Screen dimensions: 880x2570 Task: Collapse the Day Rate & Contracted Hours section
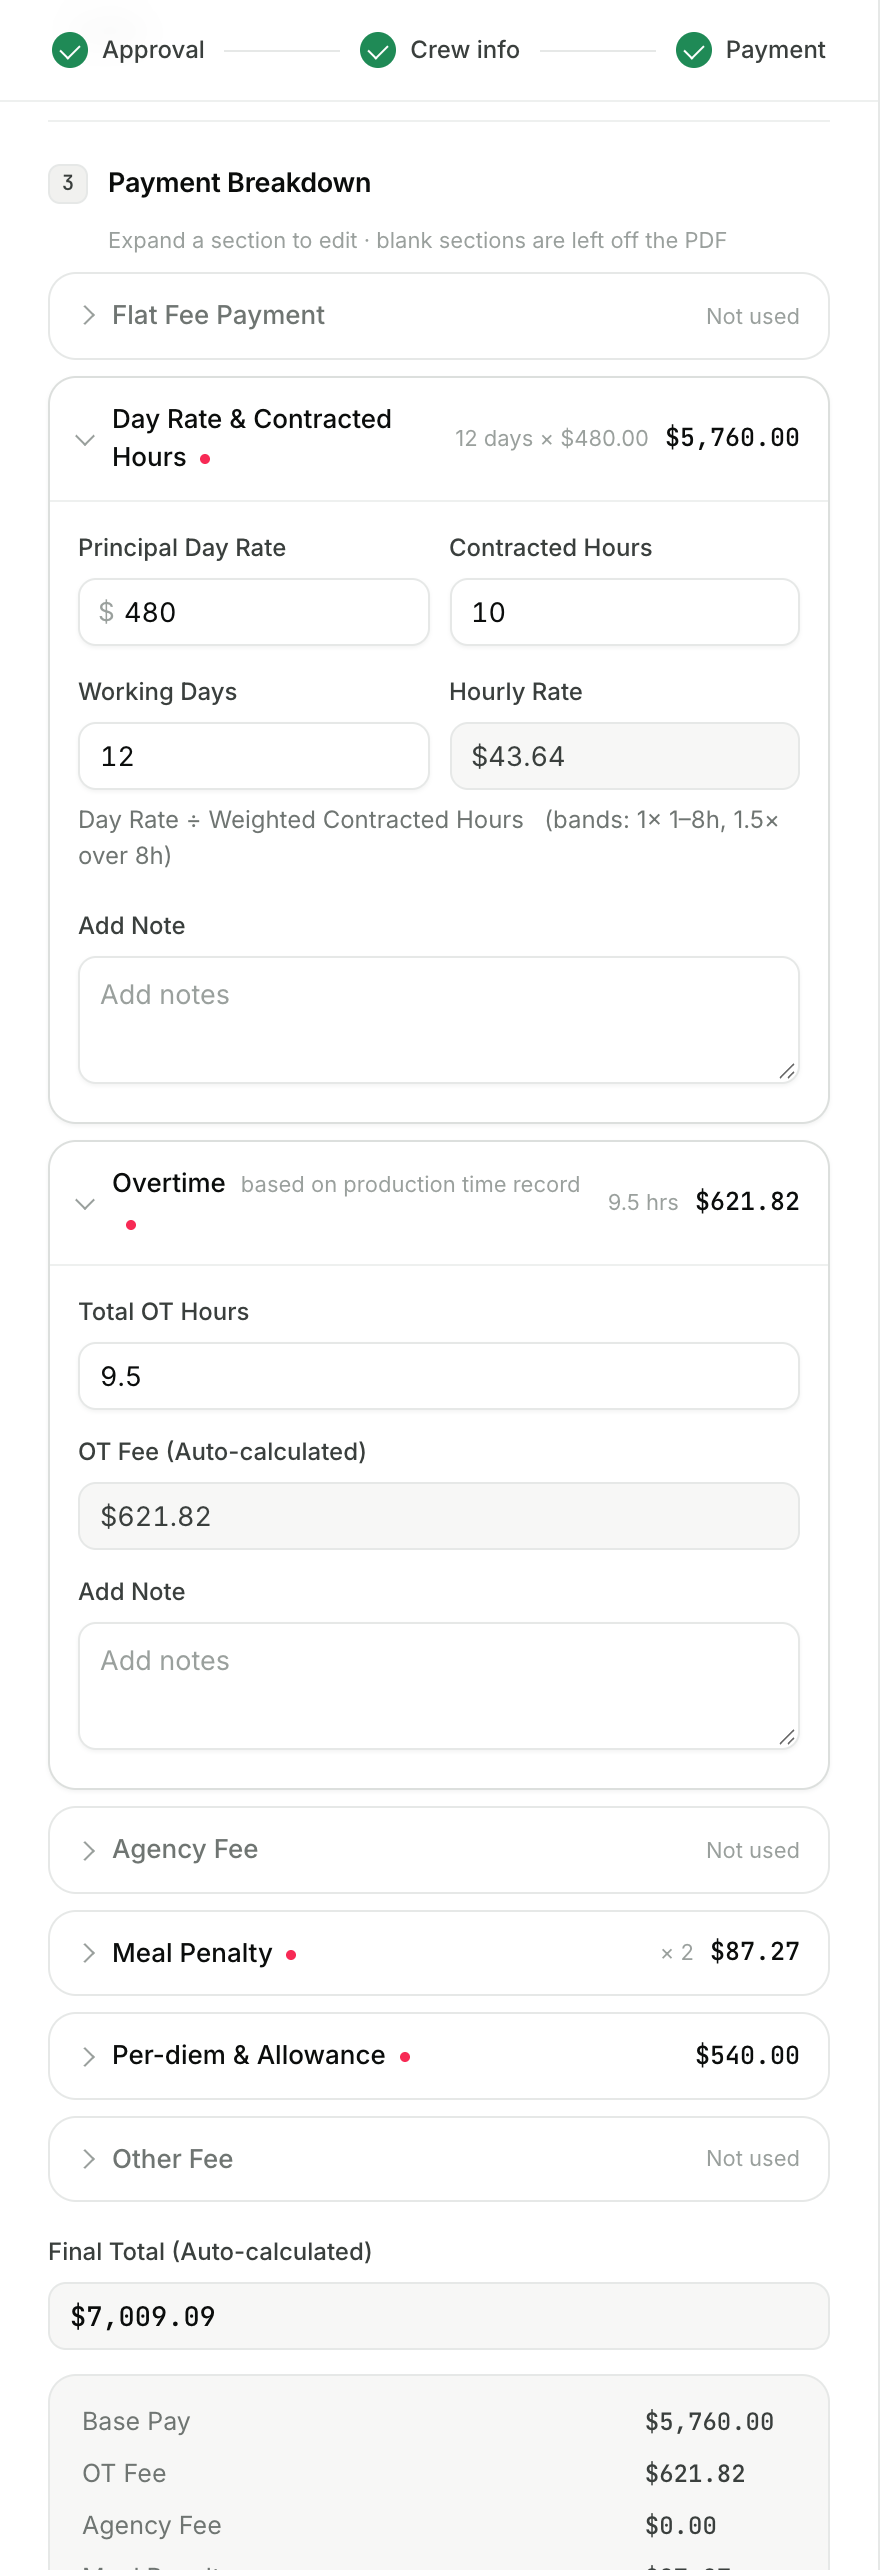tap(439, 439)
